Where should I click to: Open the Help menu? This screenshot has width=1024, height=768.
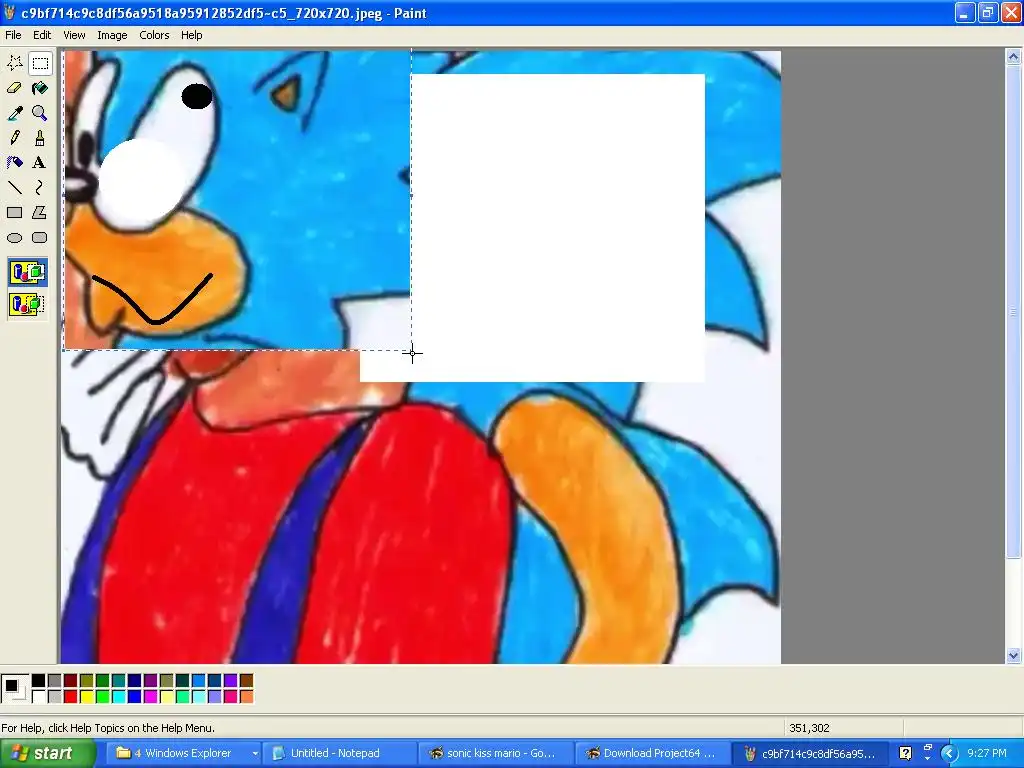tap(191, 35)
